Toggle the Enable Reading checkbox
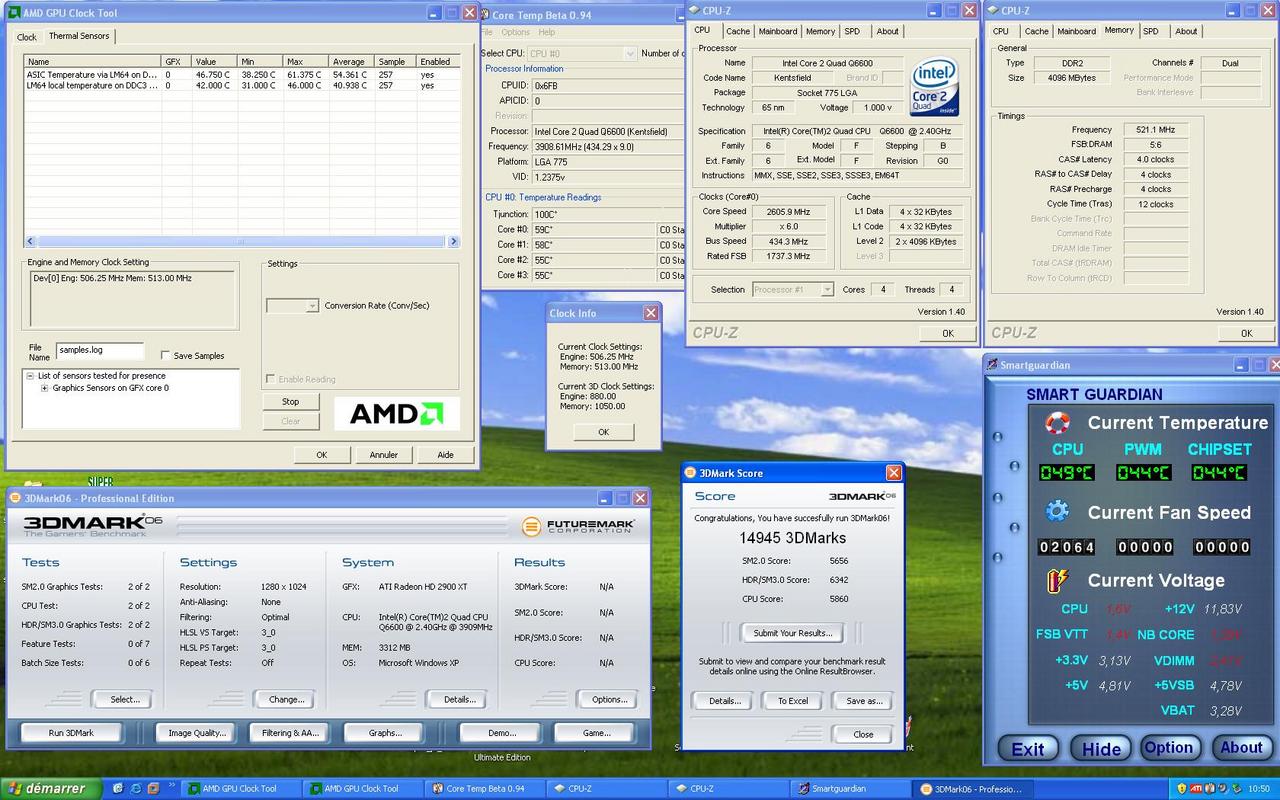Viewport: 1280px width, 800px height. click(x=271, y=379)
